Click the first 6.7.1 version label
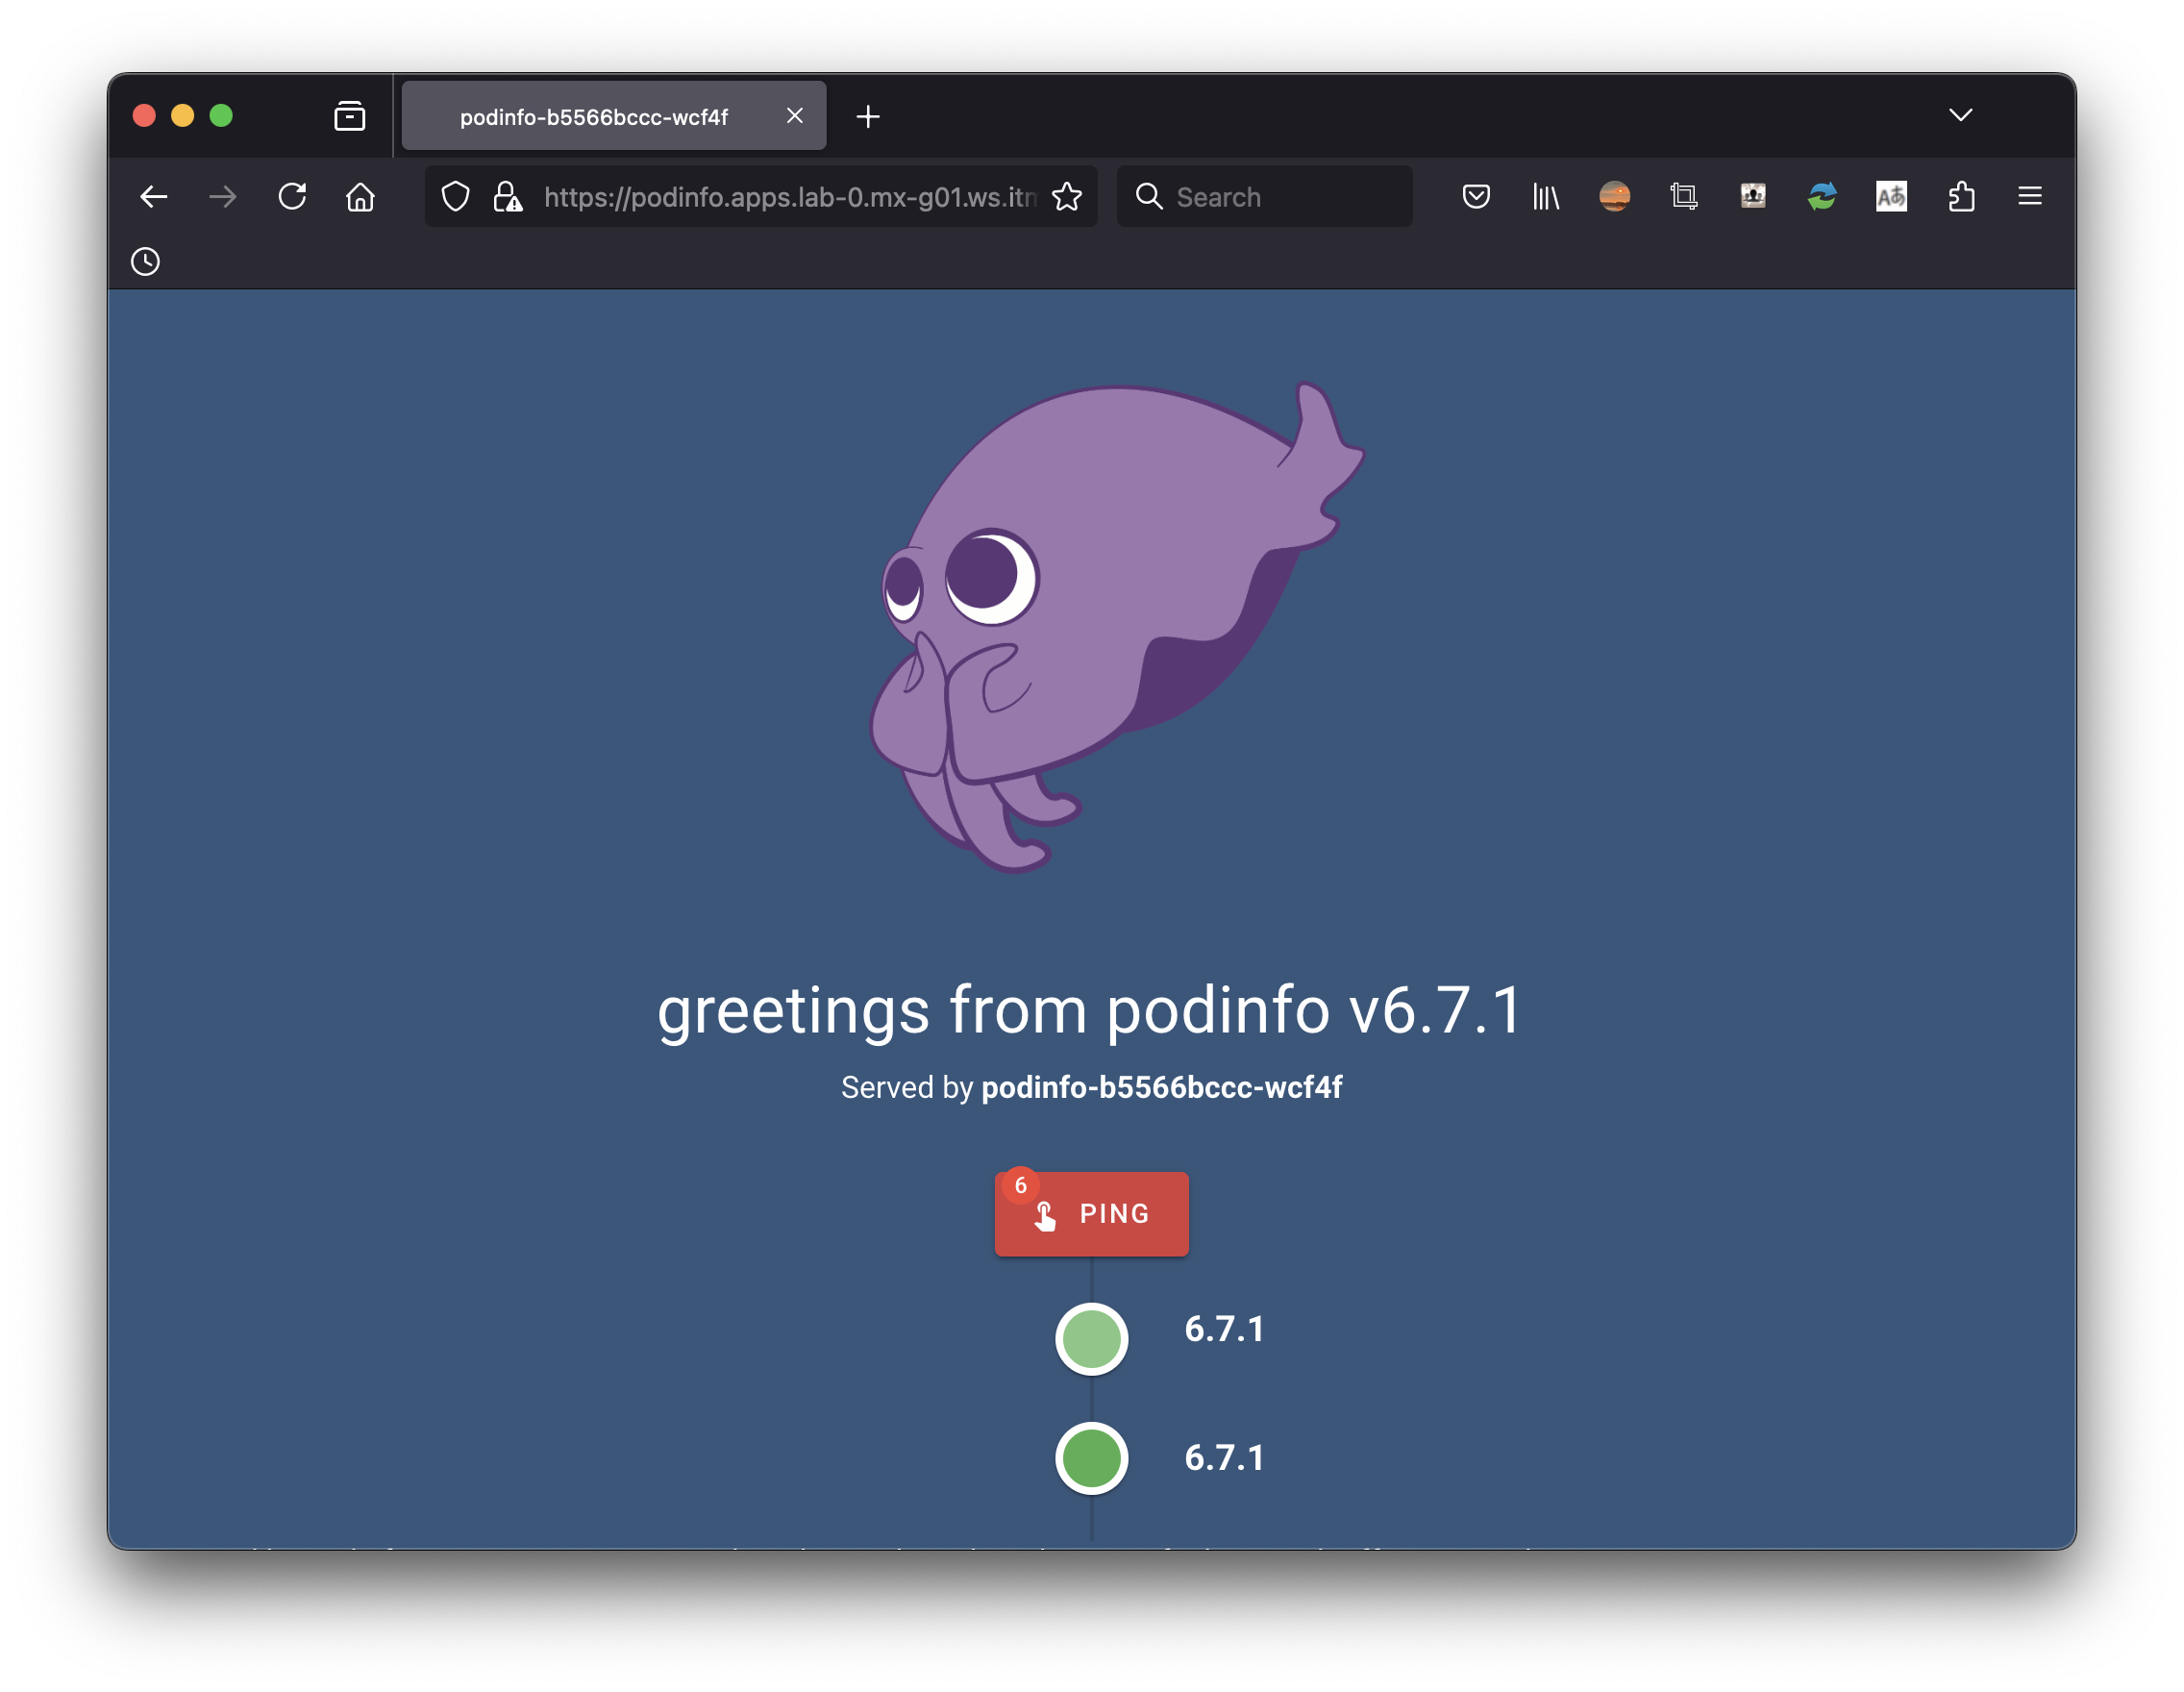The image size is (2184, 1692). [x=1225, y=1330]
